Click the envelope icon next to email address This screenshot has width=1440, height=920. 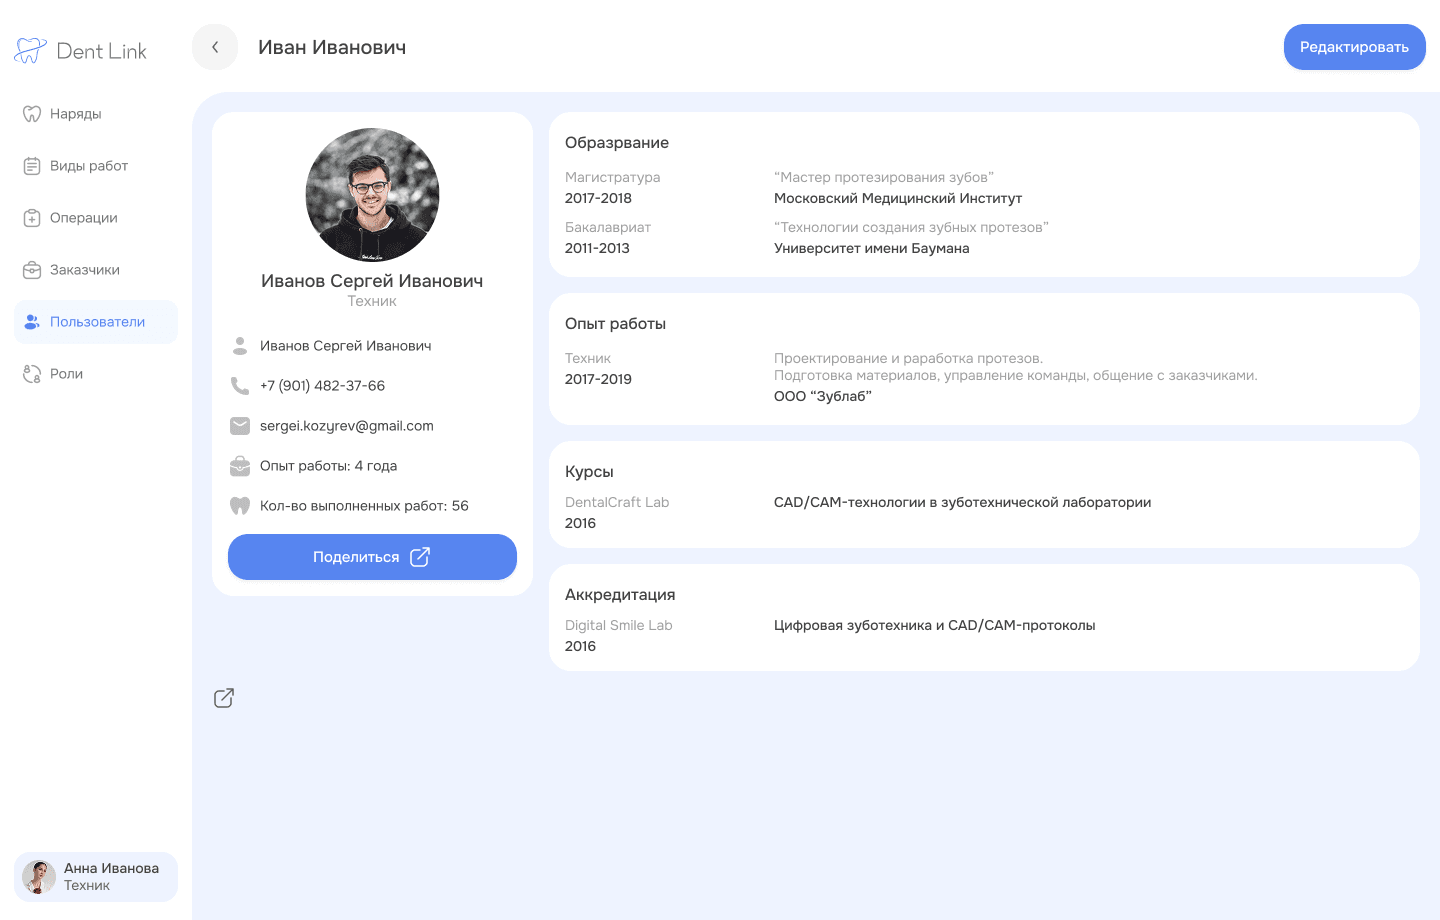(240, 426)
